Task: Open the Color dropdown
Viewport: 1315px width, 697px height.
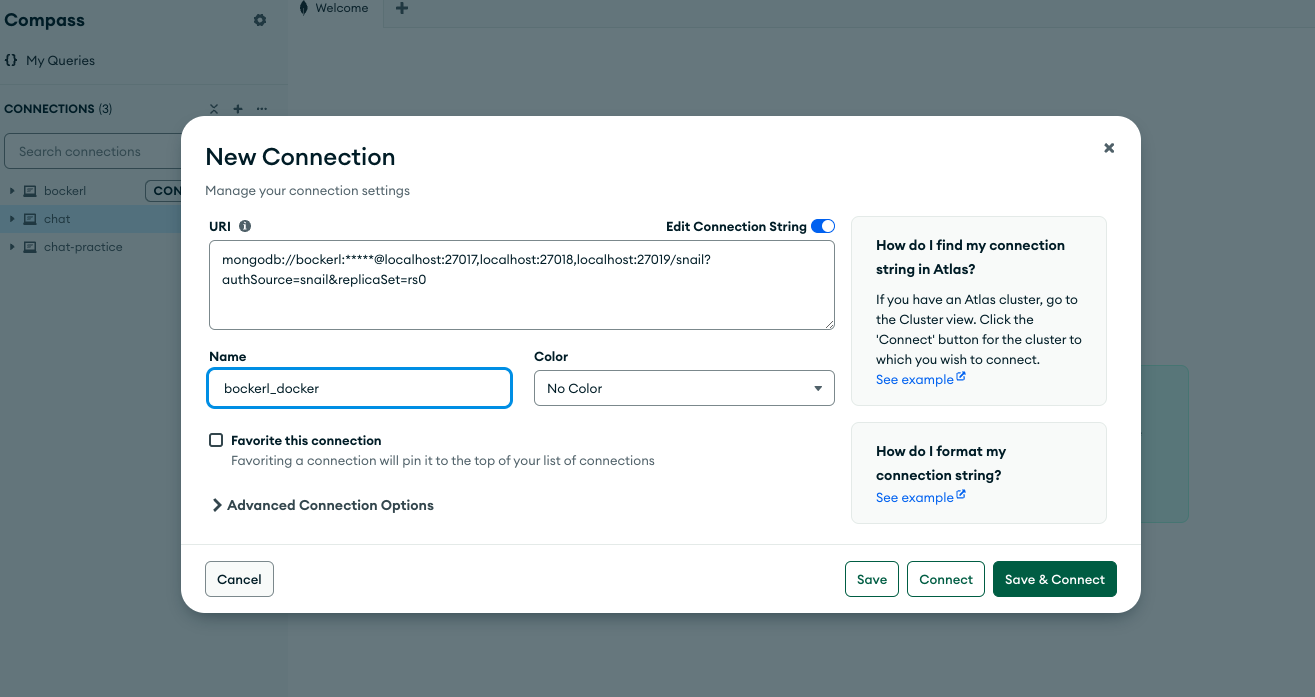Action: pos(684,388)
